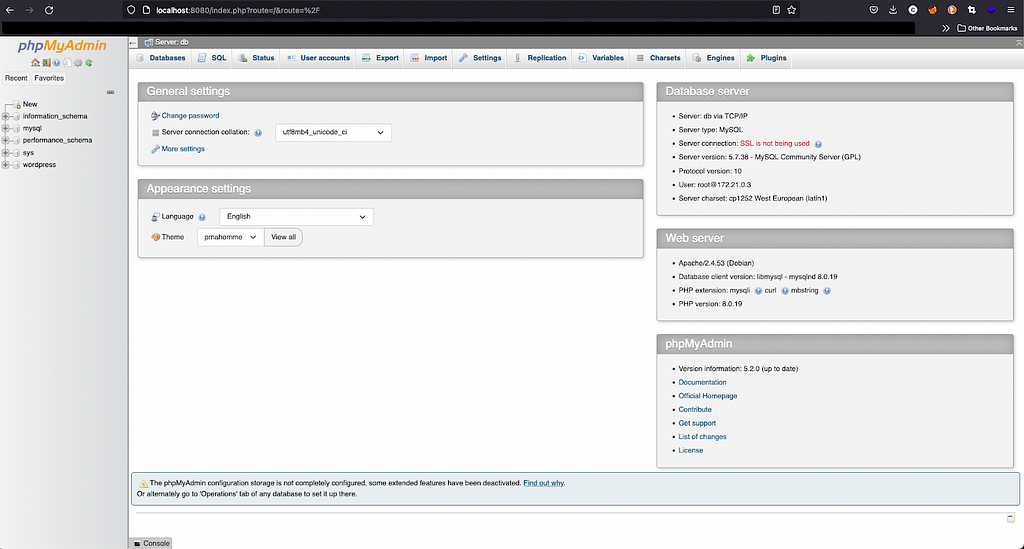Select the Import tab
The height and width of the screenshot is (549, 1024).
coord(428,58)
